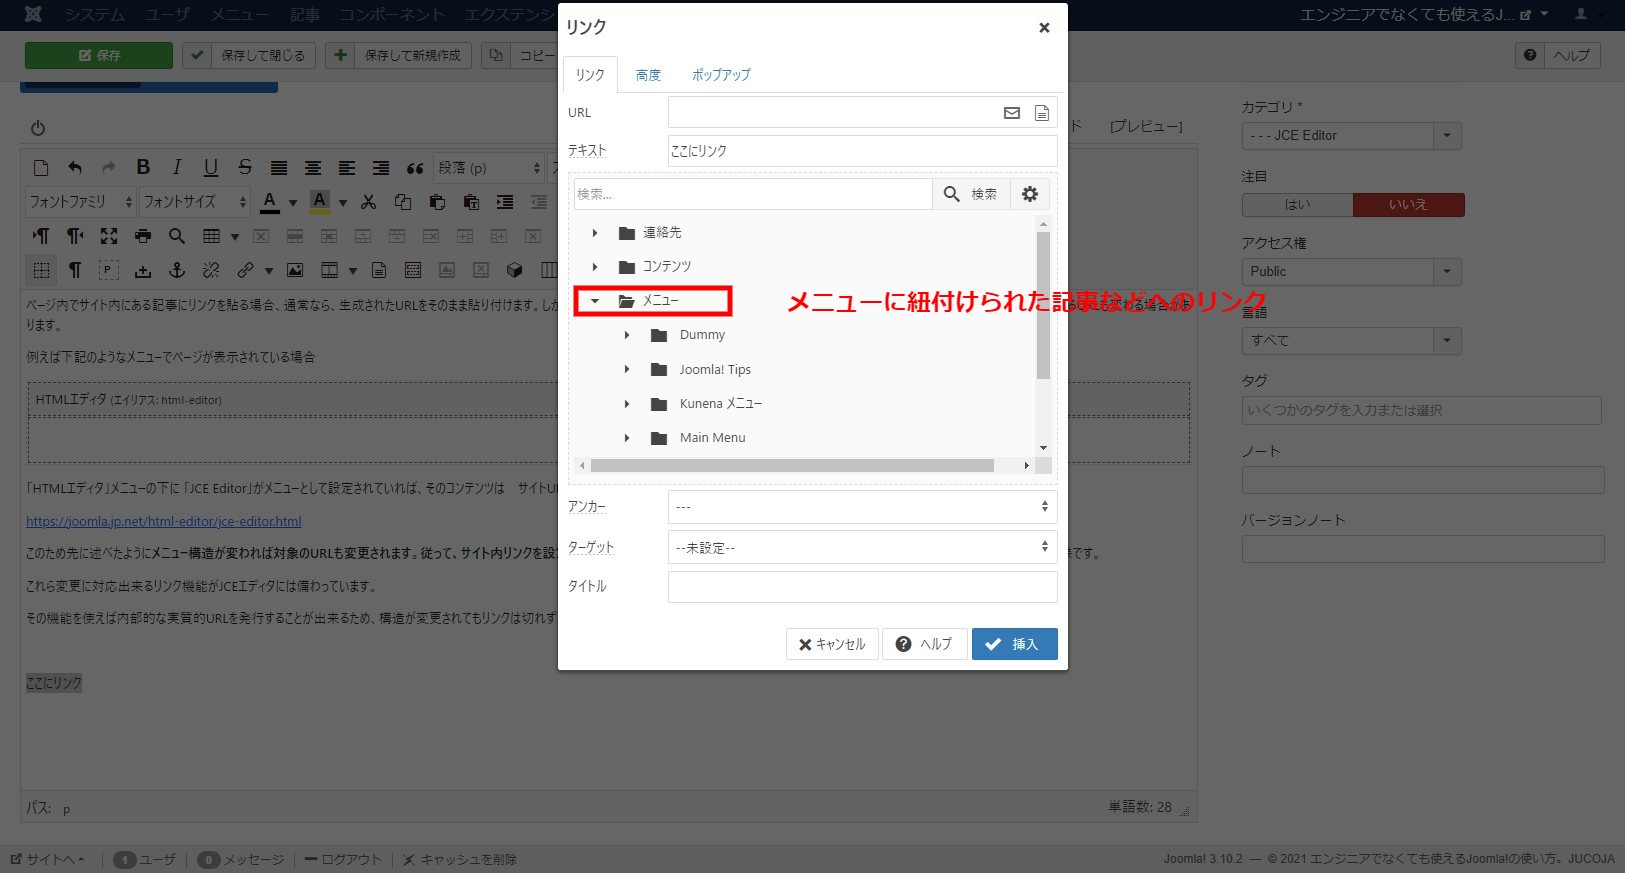Image resolution: width=1625 pixels, height=873 pixels.
Task: Select いいえ for the 注目 option
Action: [1408, 205]
